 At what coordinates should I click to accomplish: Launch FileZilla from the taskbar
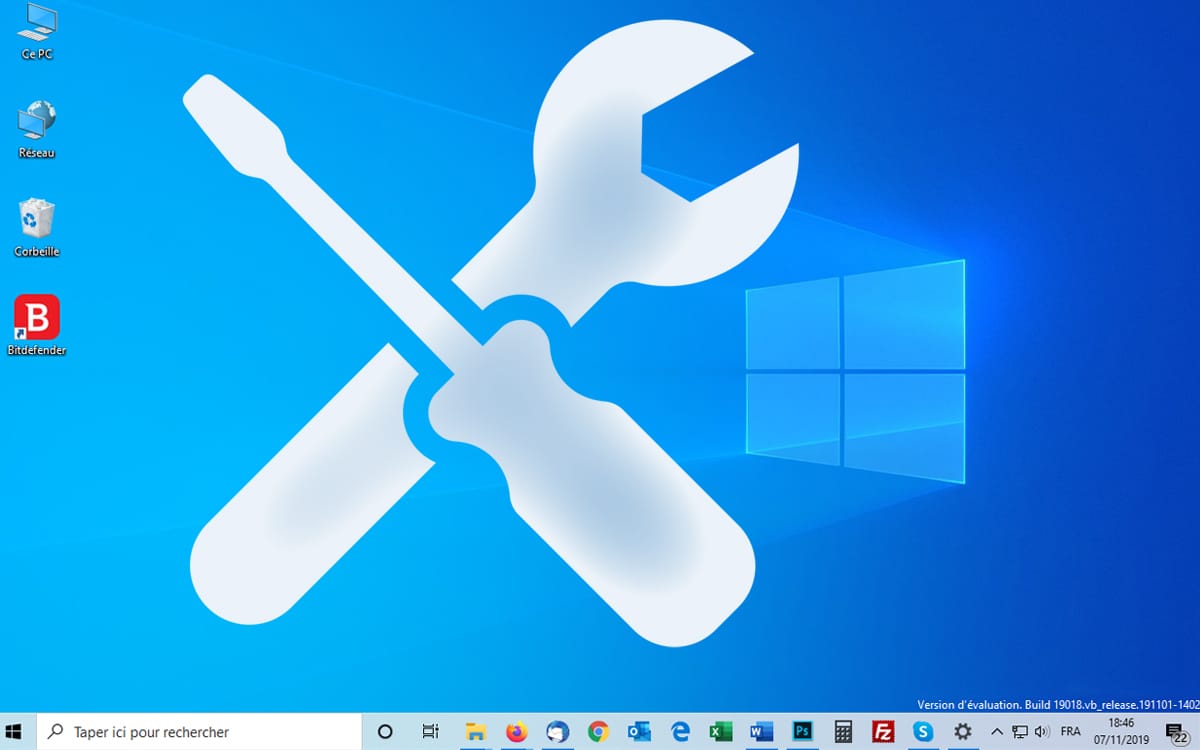click(x=883, y=732)
